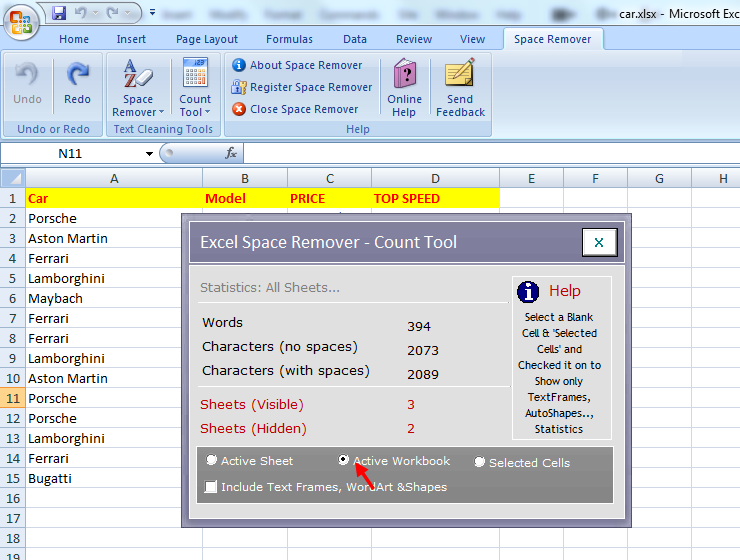This screenshot has height=560, width=740.
Task: Select the Active Sheet radio option
Action: (x=211, y=460)
